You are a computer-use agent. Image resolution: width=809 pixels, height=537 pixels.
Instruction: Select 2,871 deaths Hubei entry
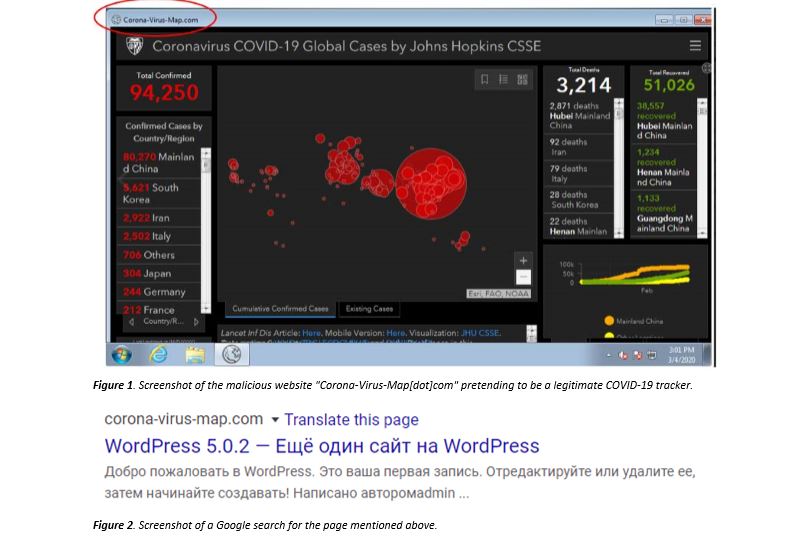pyautogui.click(x=579, y=116)
